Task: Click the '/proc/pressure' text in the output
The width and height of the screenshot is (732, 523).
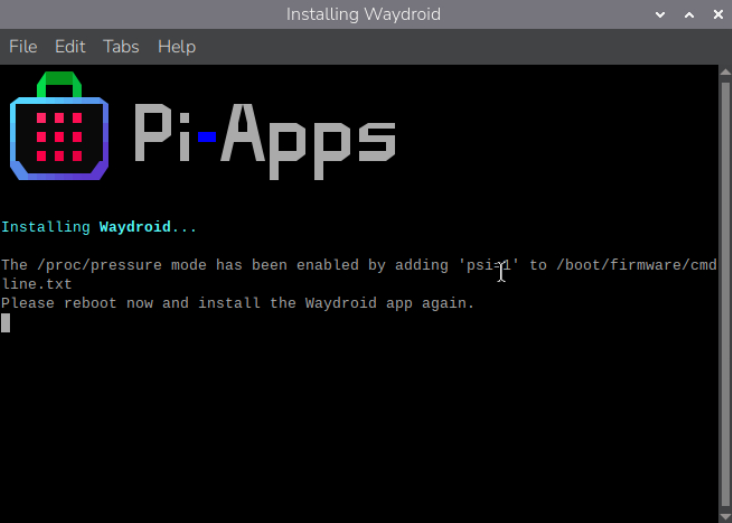Action: pyautogui.click(x=92, y=265)
